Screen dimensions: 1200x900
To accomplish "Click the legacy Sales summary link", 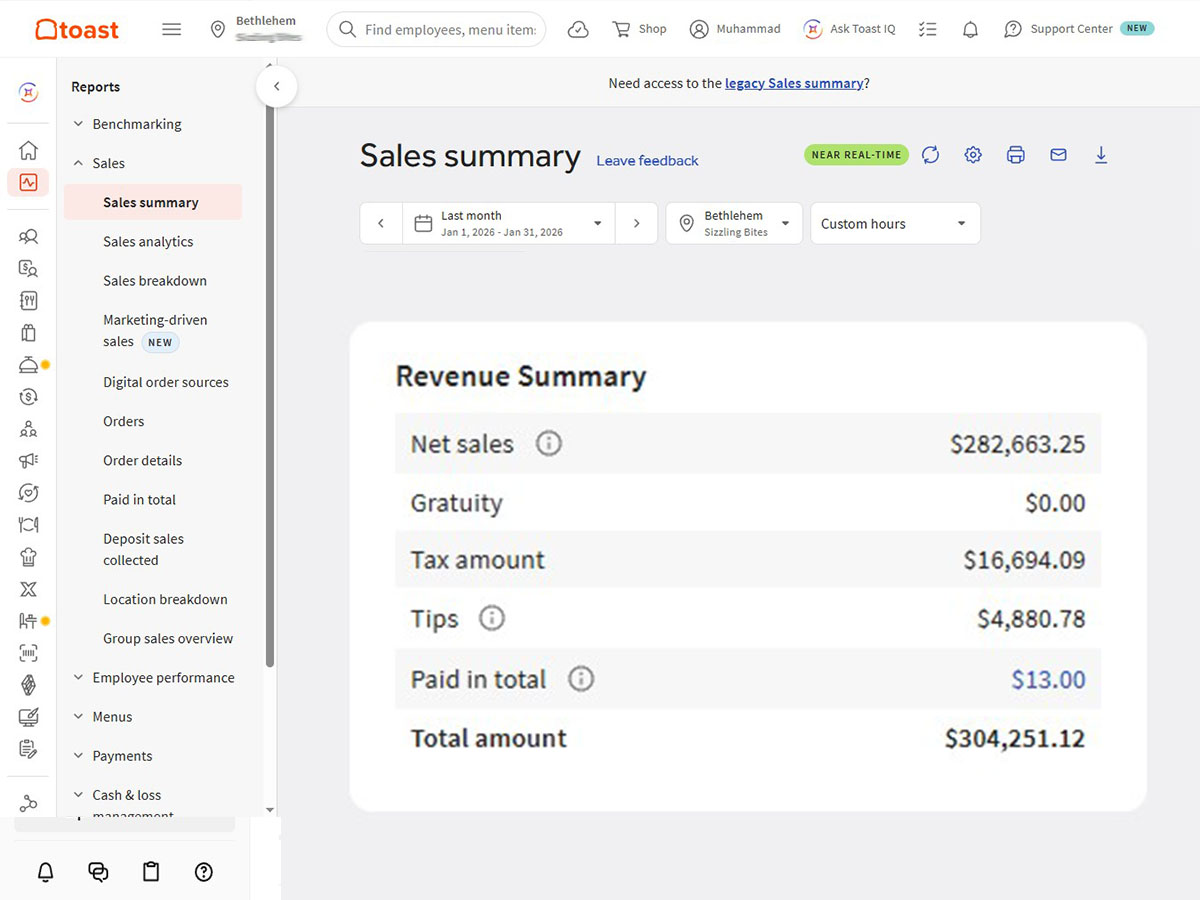I will (x=794, y=84).
